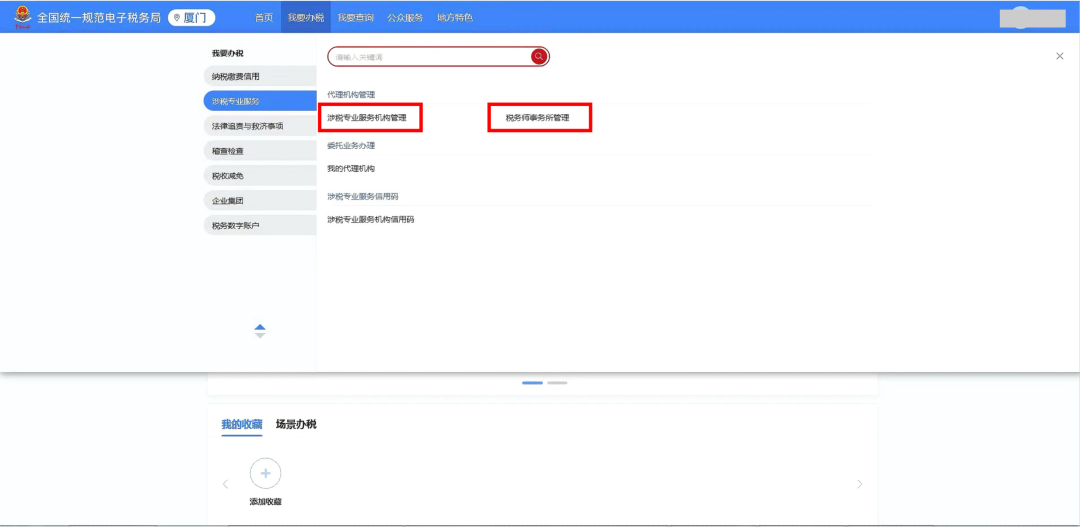
Task: Switch to 我的收藏 tab
Action: pos(242,424)
